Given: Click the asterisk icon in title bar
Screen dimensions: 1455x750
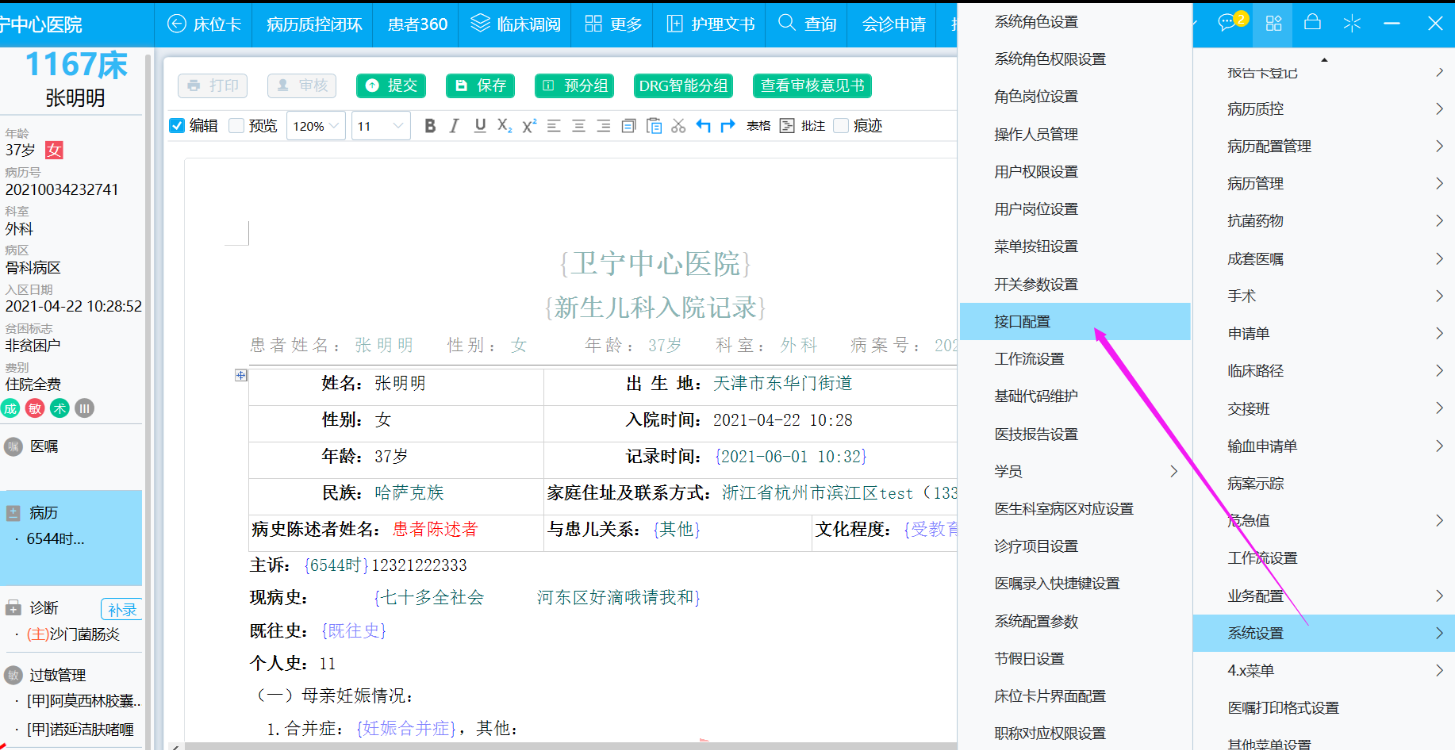Looking at the screenshot, I should (1352, 23).
